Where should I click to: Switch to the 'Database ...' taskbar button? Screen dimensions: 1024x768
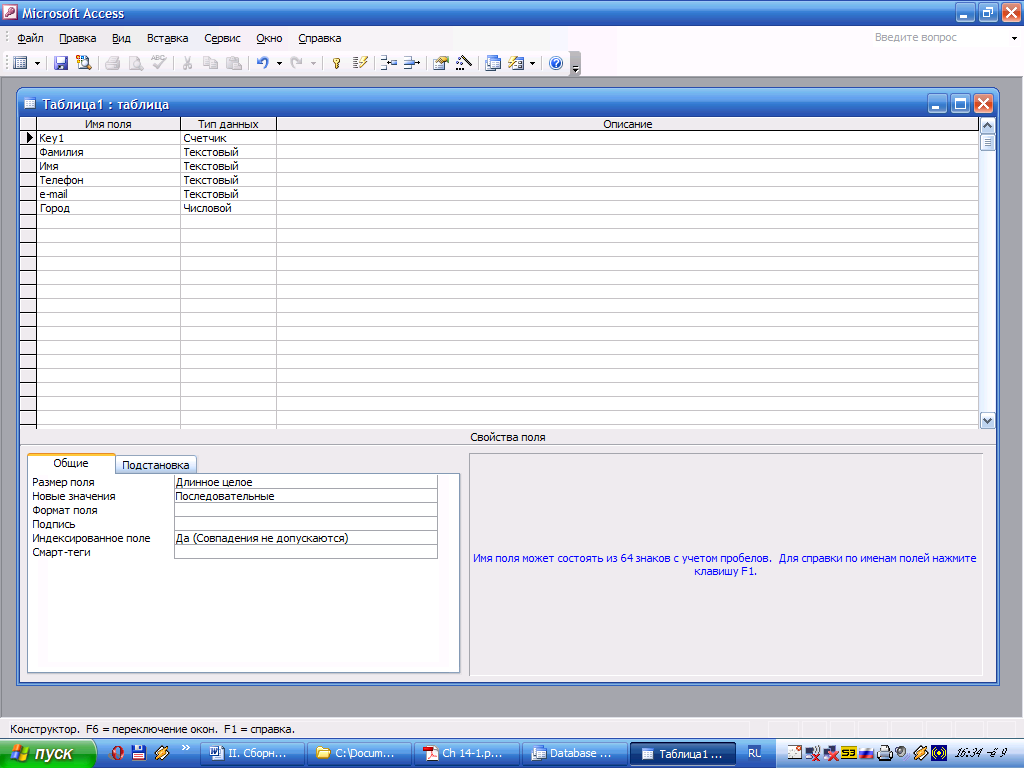pos(574,754)
